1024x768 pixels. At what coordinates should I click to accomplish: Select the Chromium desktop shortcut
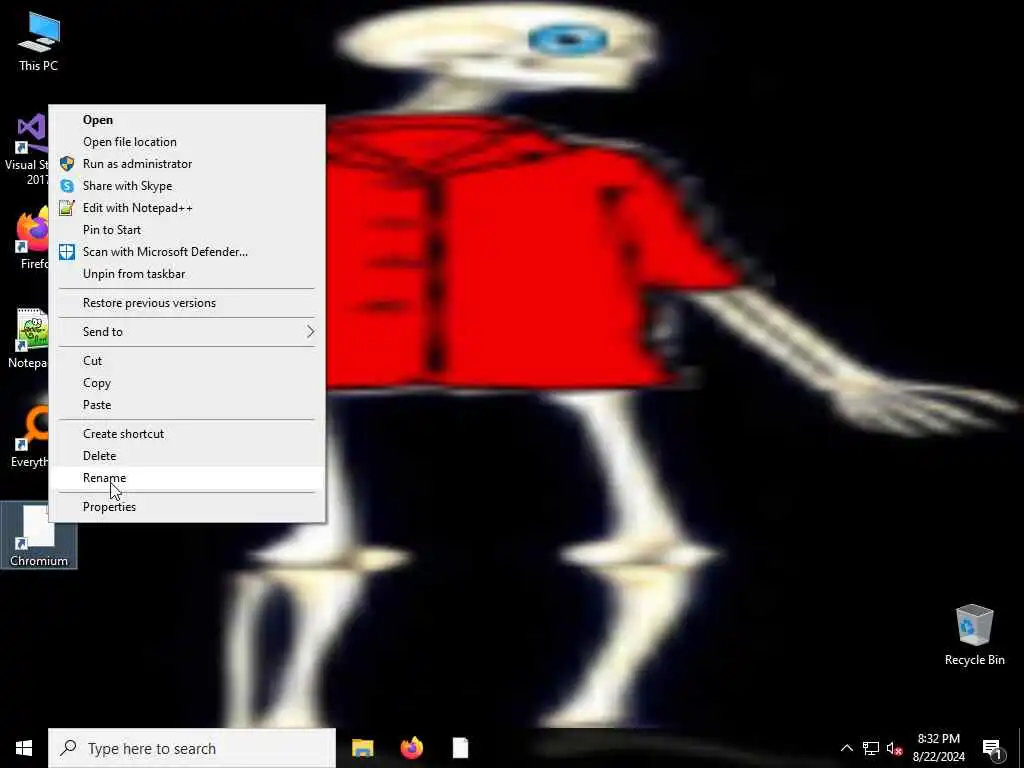coord(39,535)
